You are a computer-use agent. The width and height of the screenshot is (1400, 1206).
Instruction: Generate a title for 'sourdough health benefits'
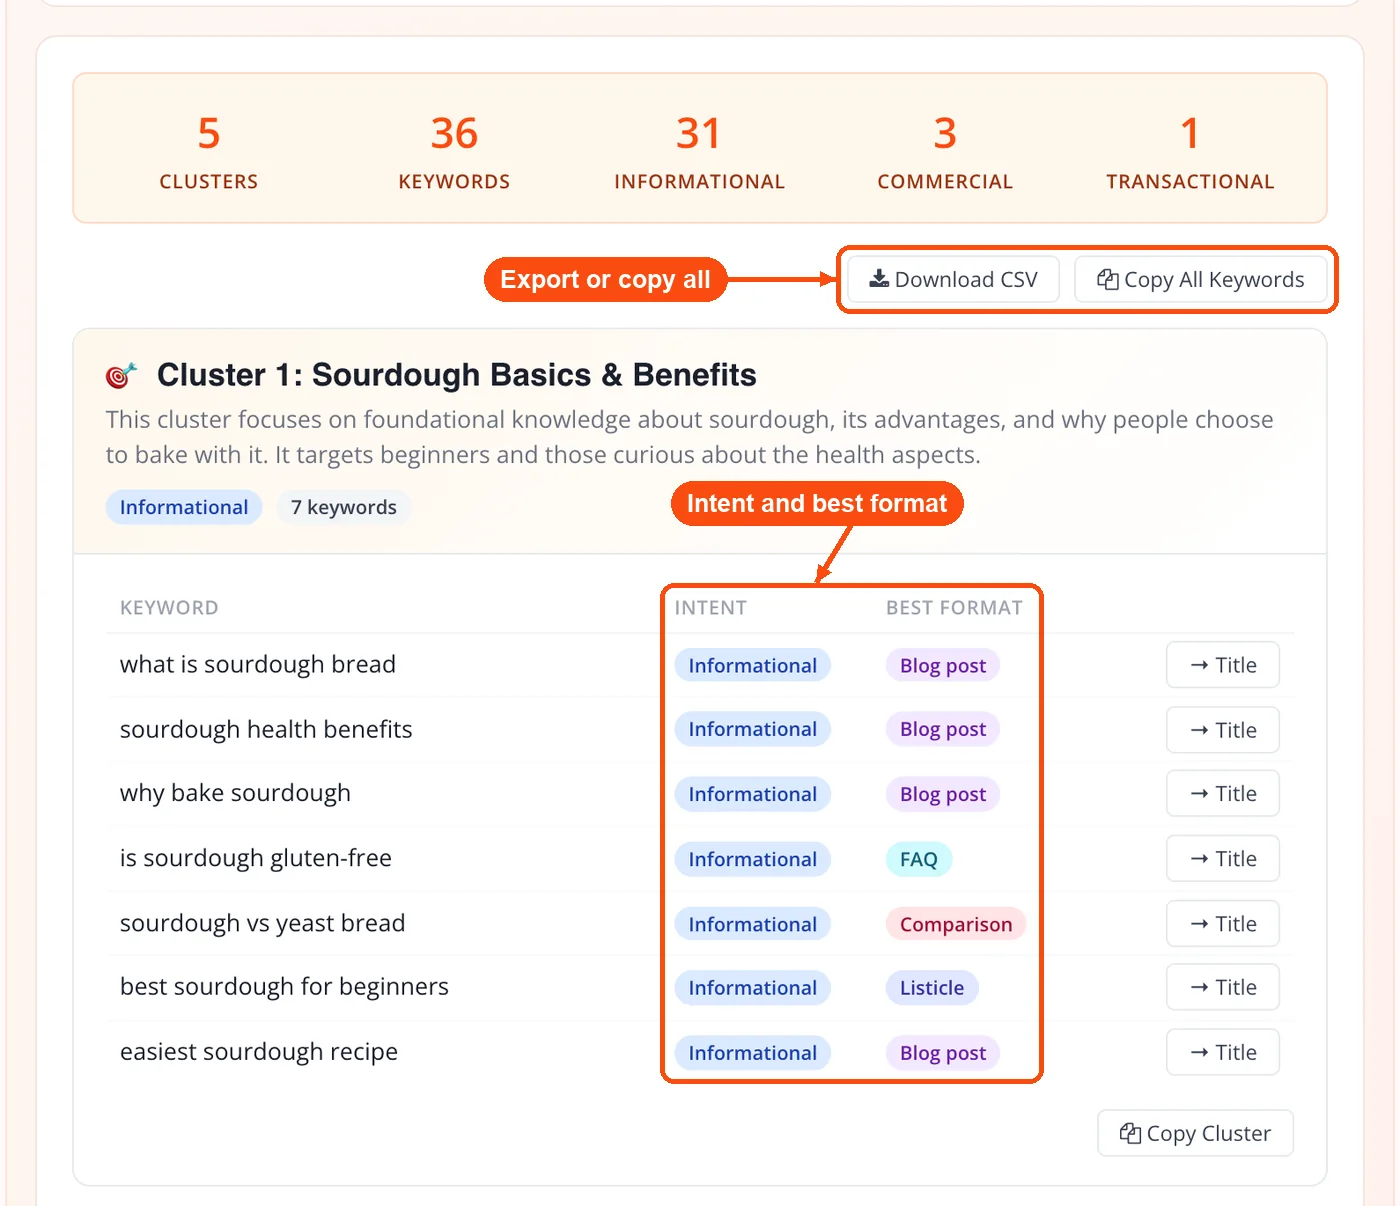[1223, 730]
